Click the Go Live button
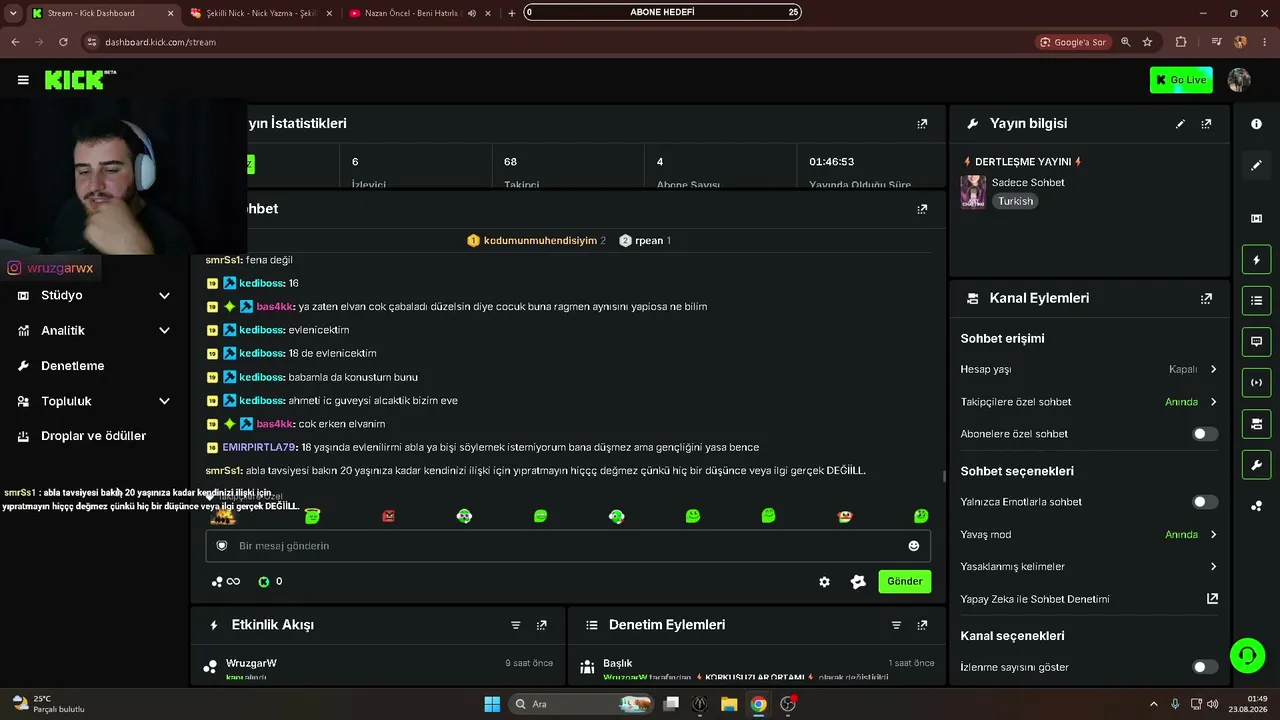Screen dimensions: 1280x720 tap(1181, 80)
